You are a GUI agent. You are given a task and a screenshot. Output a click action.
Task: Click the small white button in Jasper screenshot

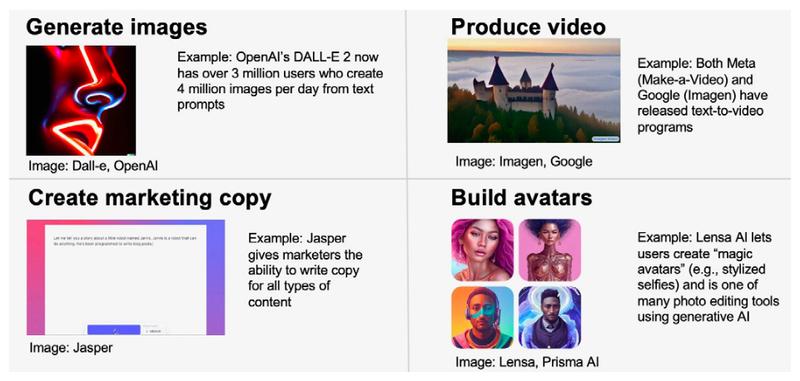point(154,331)
